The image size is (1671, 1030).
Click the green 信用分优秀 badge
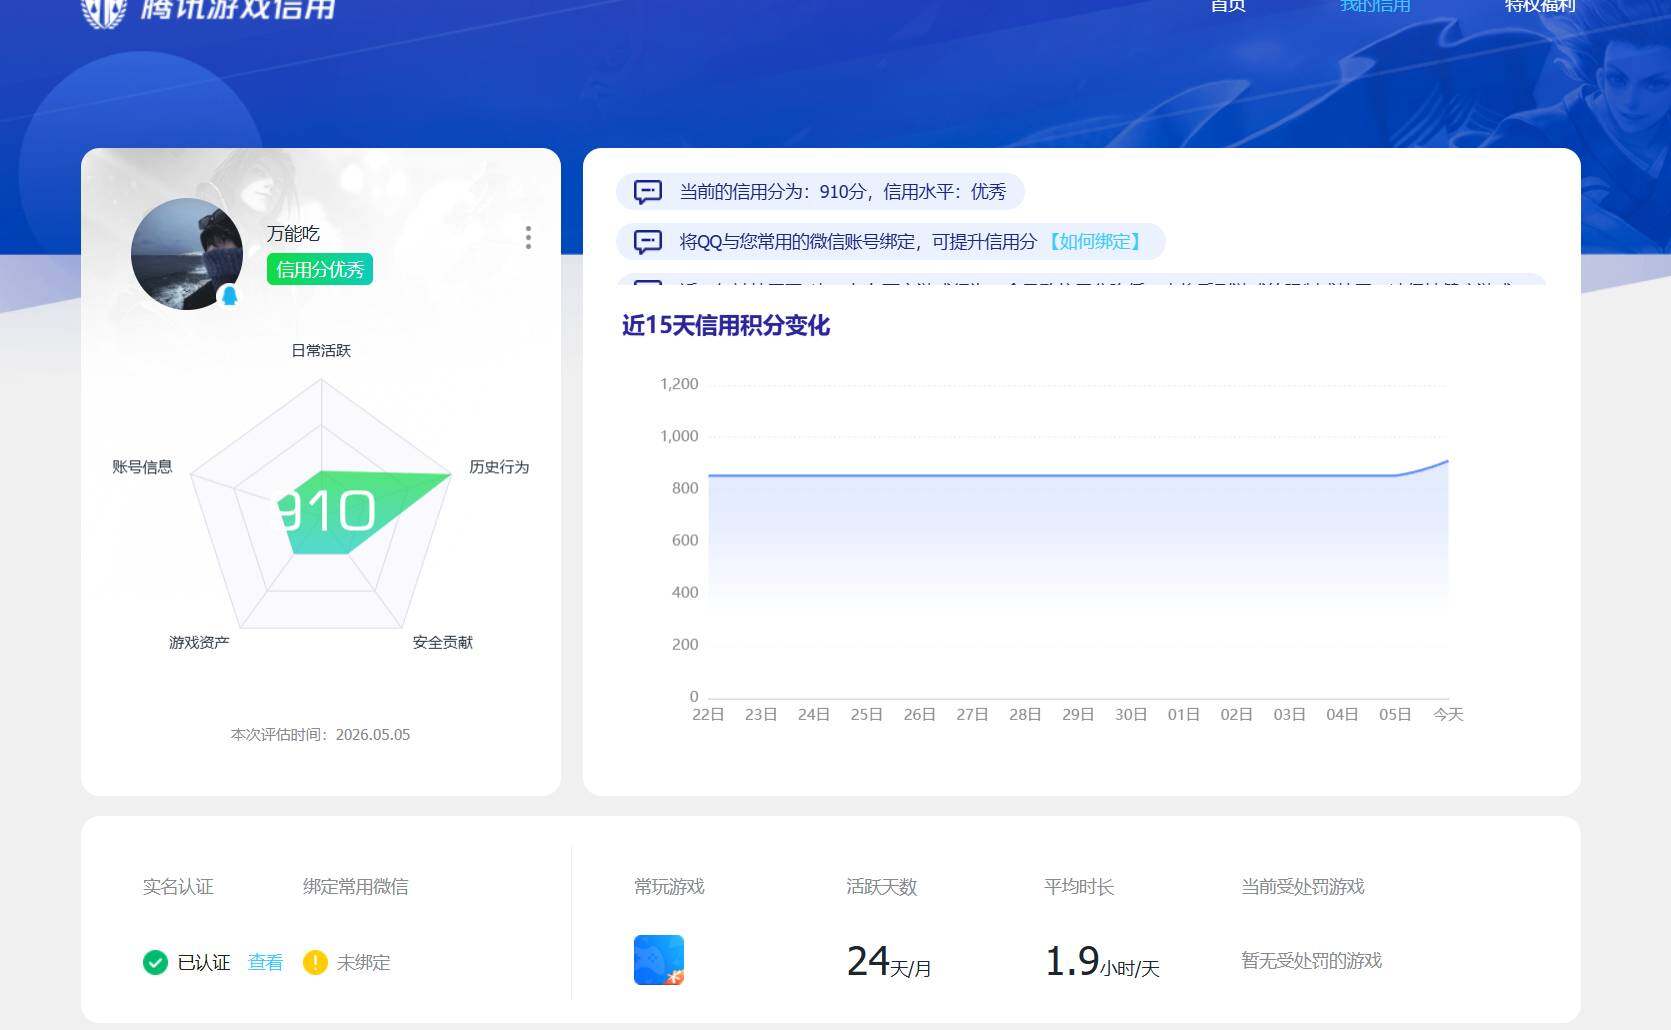pos(319,269)
